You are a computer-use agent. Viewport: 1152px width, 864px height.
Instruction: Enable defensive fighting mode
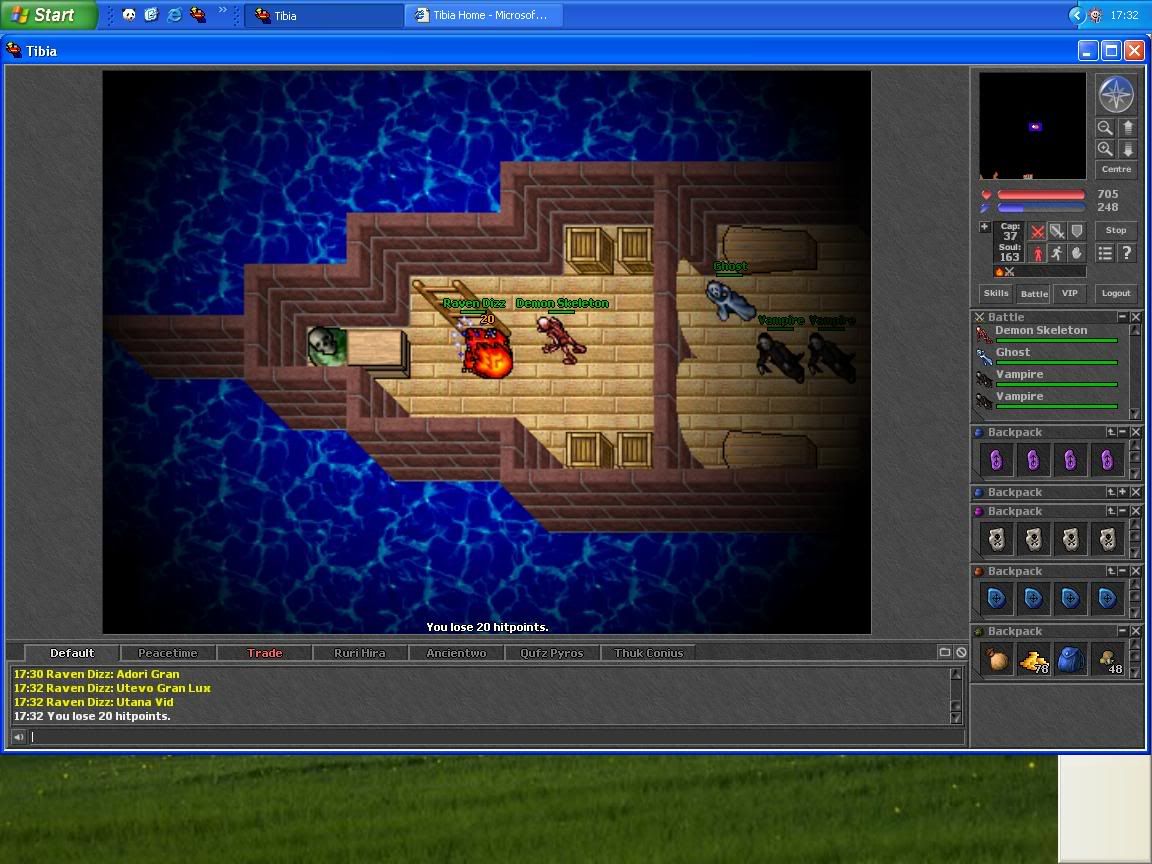pyautogui.click(x=1077, y=231)
